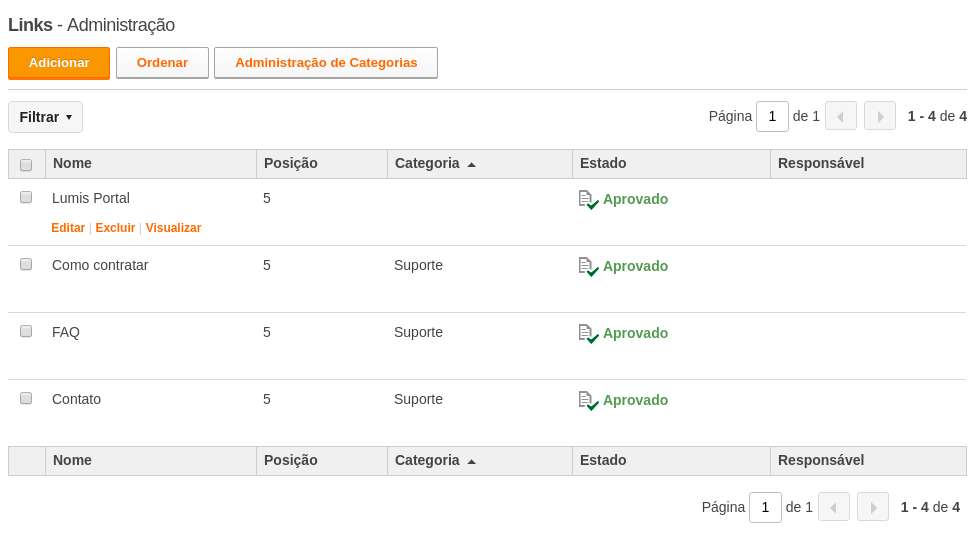Viewport: 975px width, 544px height.
Task: Click bottom pagination previous page arrow
Action: (834, 507)
